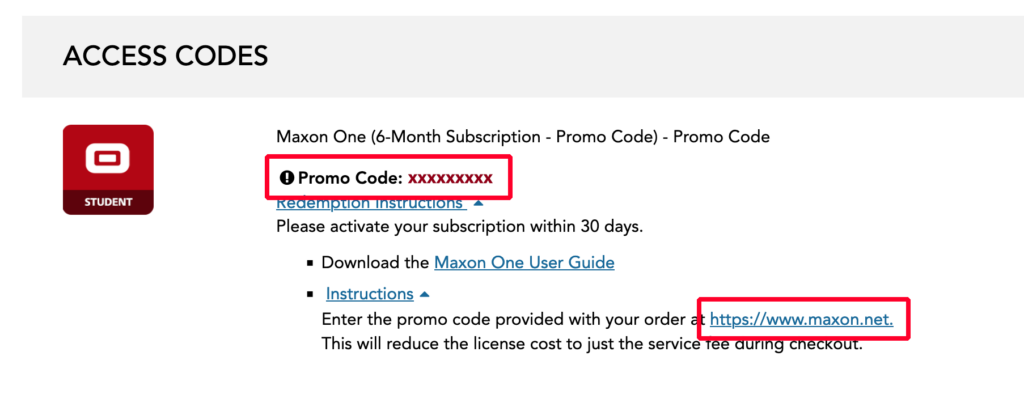The image size is (1024, 407).
Task: Open the Redemption Instructions link
Action: pos(371,203)
